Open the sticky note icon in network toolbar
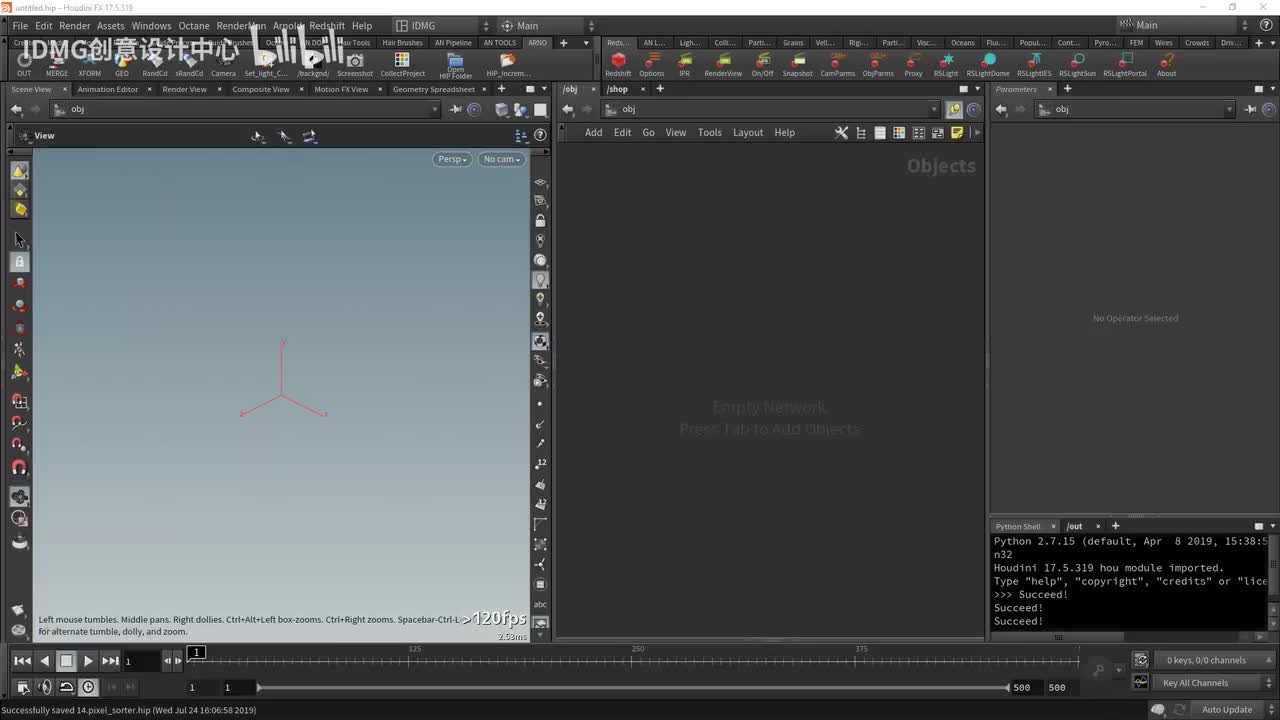This screenshot has width=1280, height=720. tap(957, 133)
